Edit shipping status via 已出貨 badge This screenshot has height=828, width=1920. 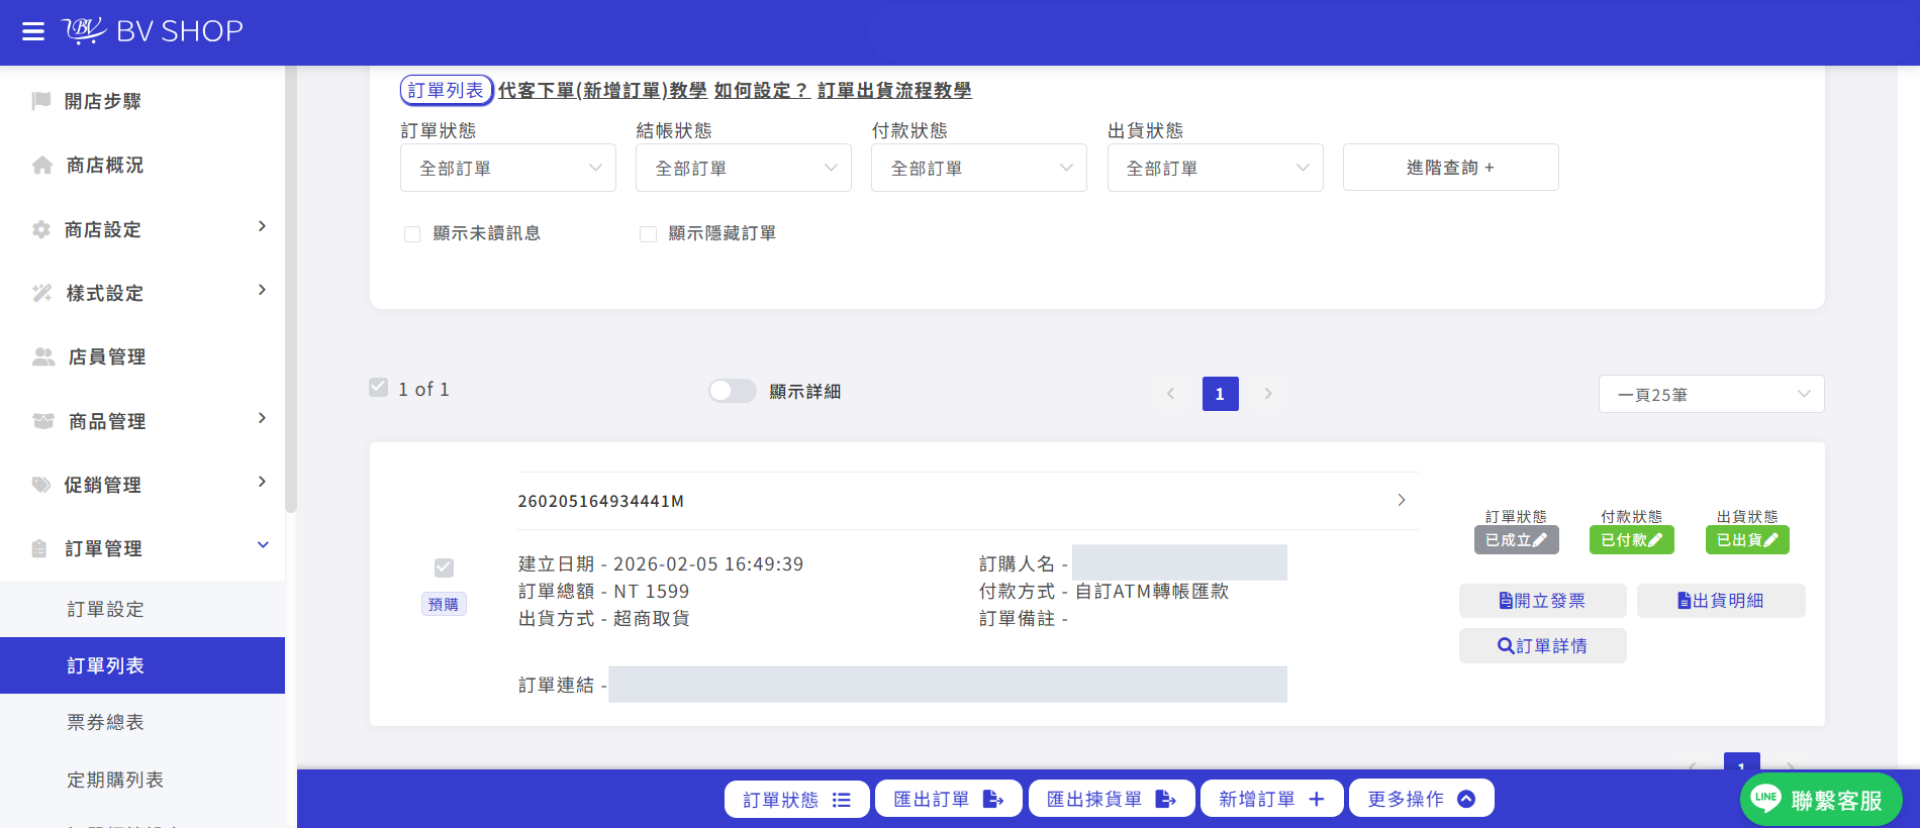[1747, 540]
